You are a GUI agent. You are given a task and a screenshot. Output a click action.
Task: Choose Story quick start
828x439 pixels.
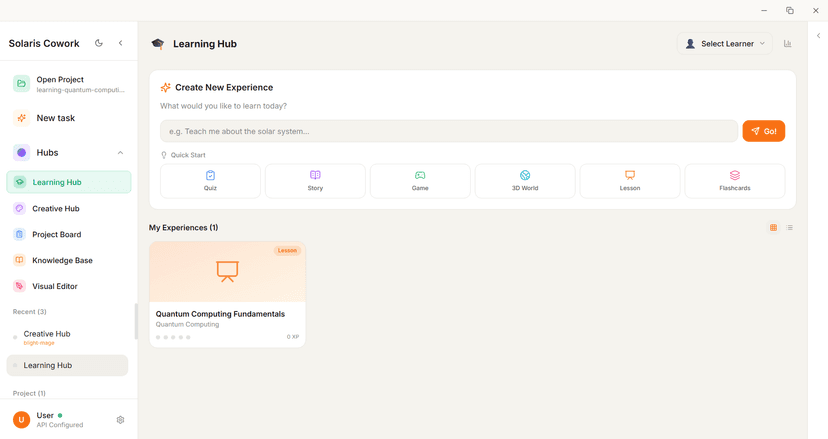pos(315,181)
